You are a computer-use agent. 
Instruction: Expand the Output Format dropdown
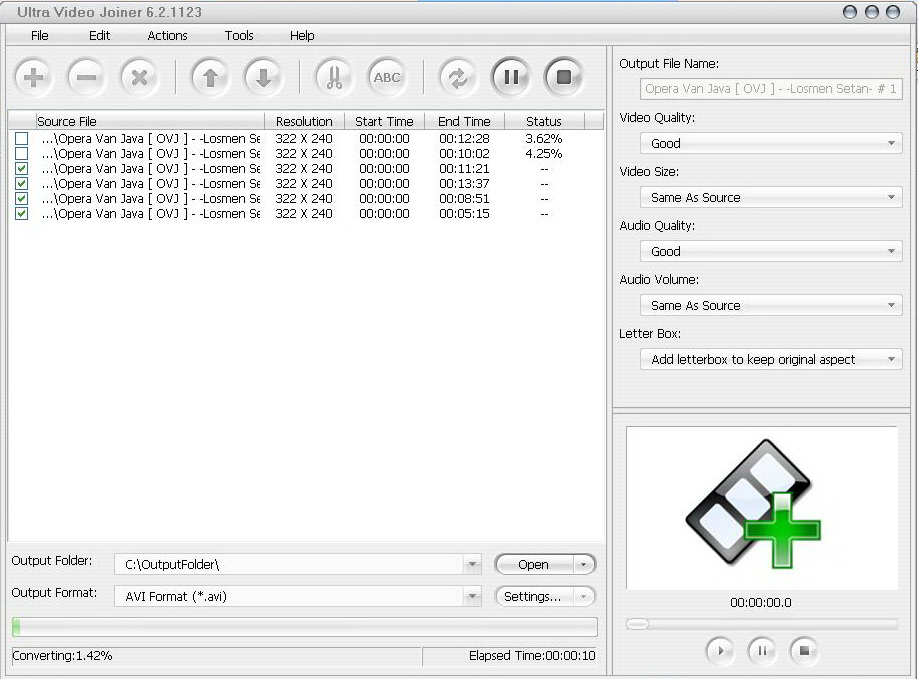pyautogui.click(x=472, y=596)
